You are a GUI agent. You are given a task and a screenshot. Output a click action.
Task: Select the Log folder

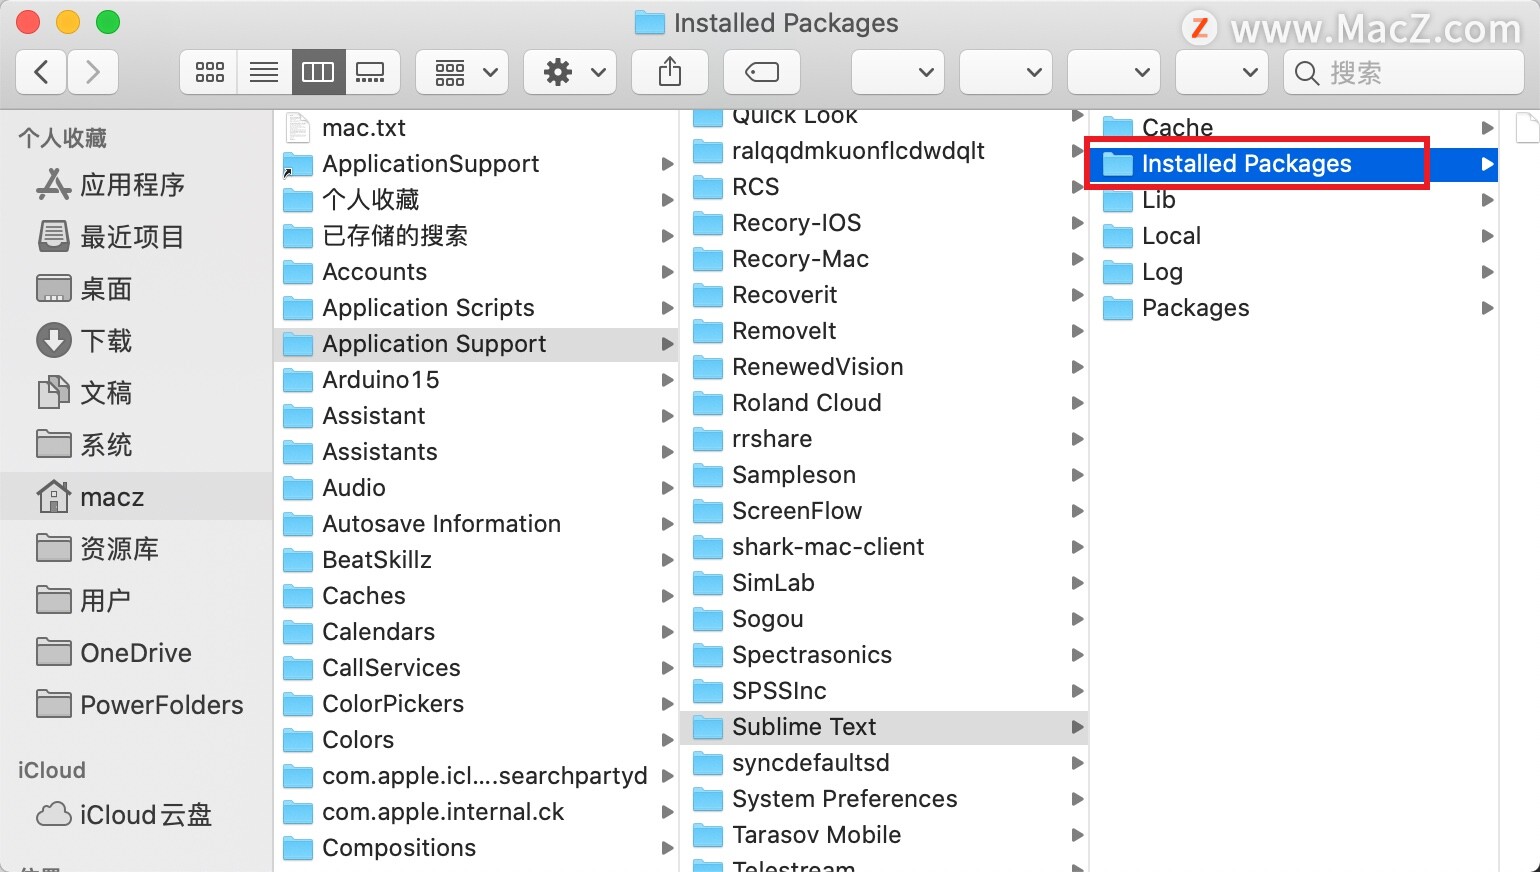click(1294, 272)
